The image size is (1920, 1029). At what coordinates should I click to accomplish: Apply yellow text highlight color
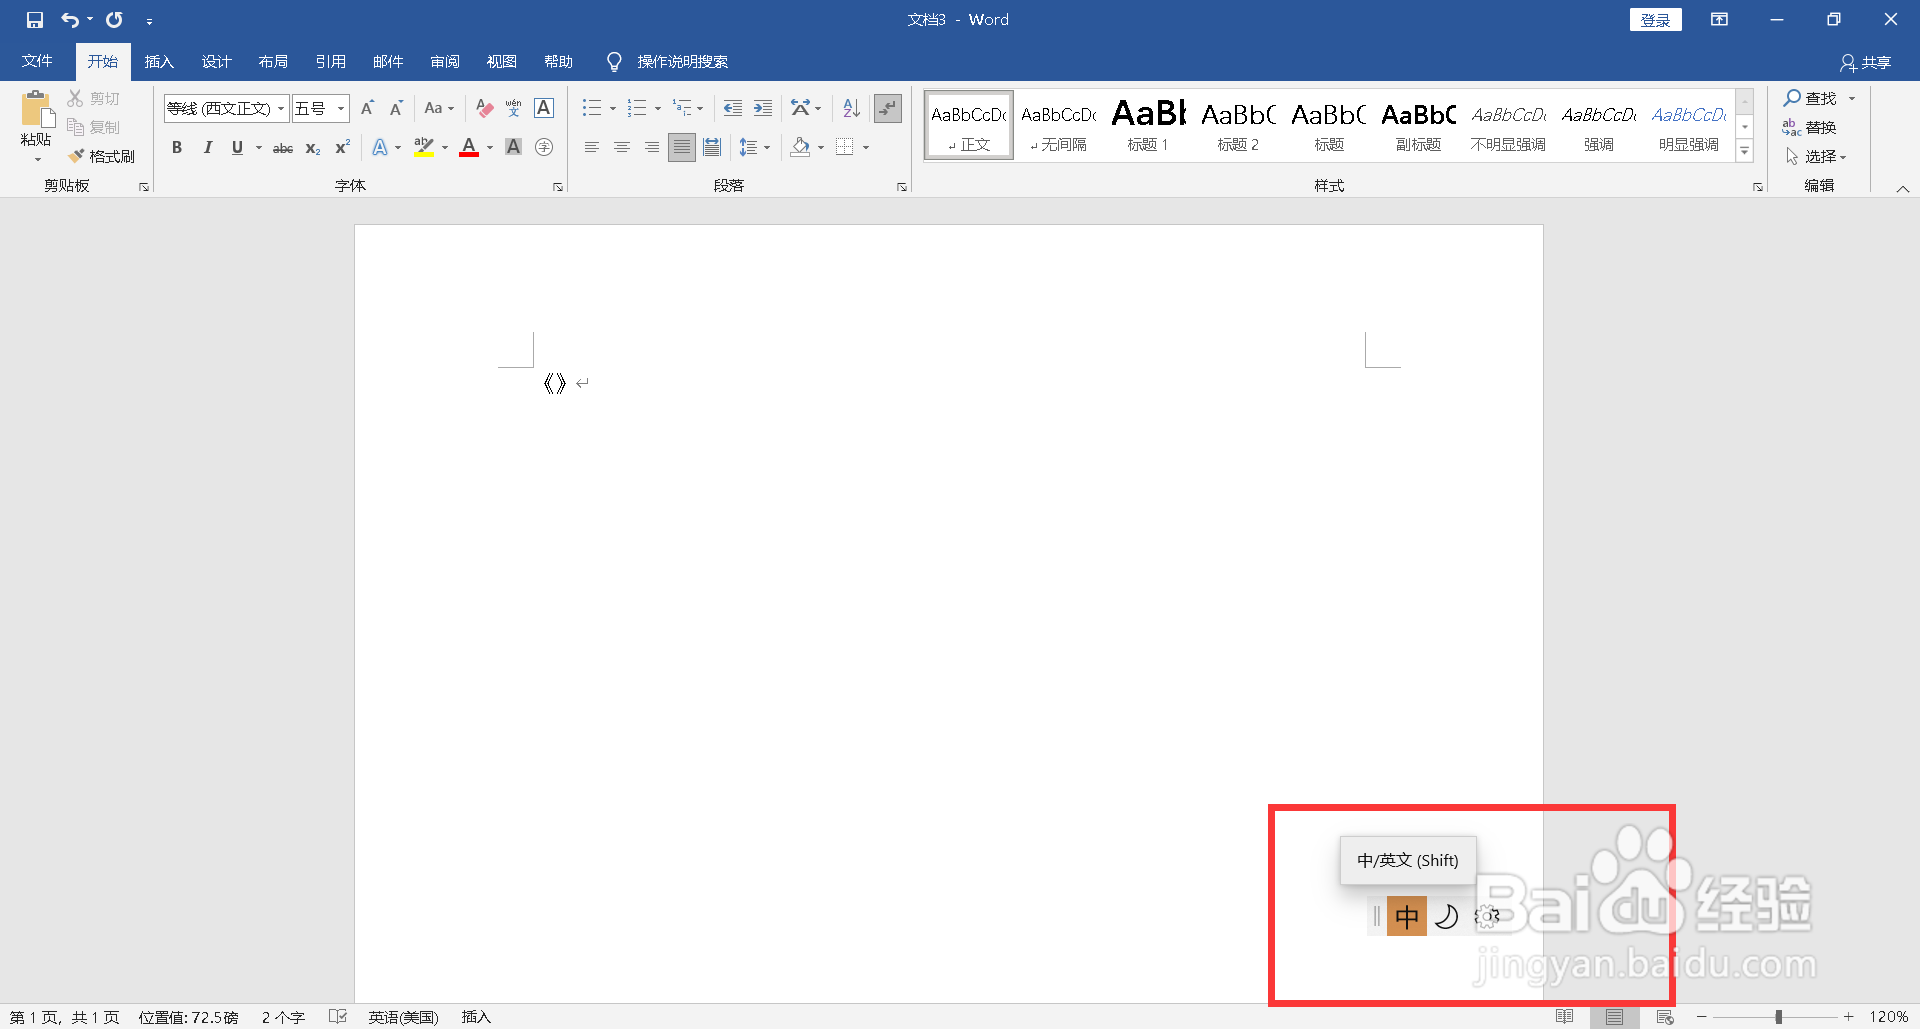424,147
